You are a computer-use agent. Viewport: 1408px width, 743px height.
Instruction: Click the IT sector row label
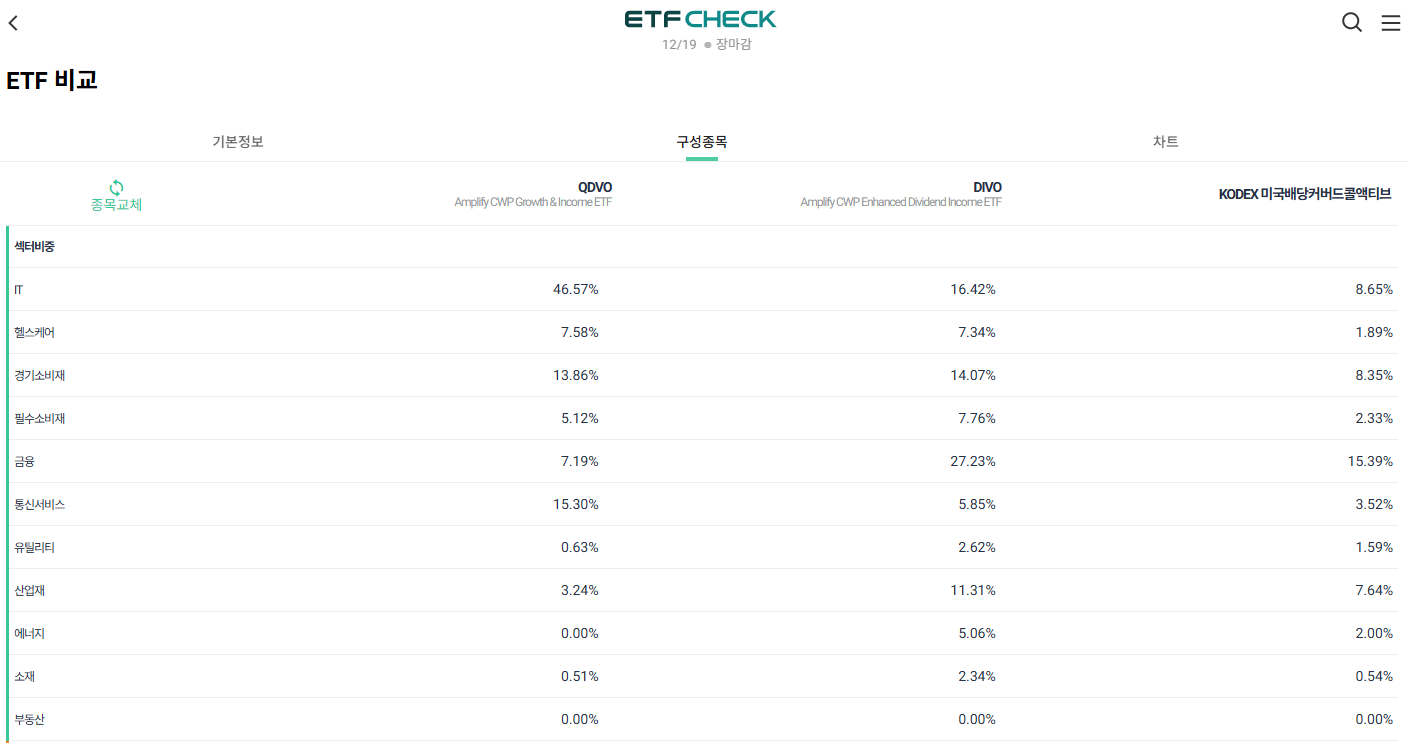pos(19,290)
